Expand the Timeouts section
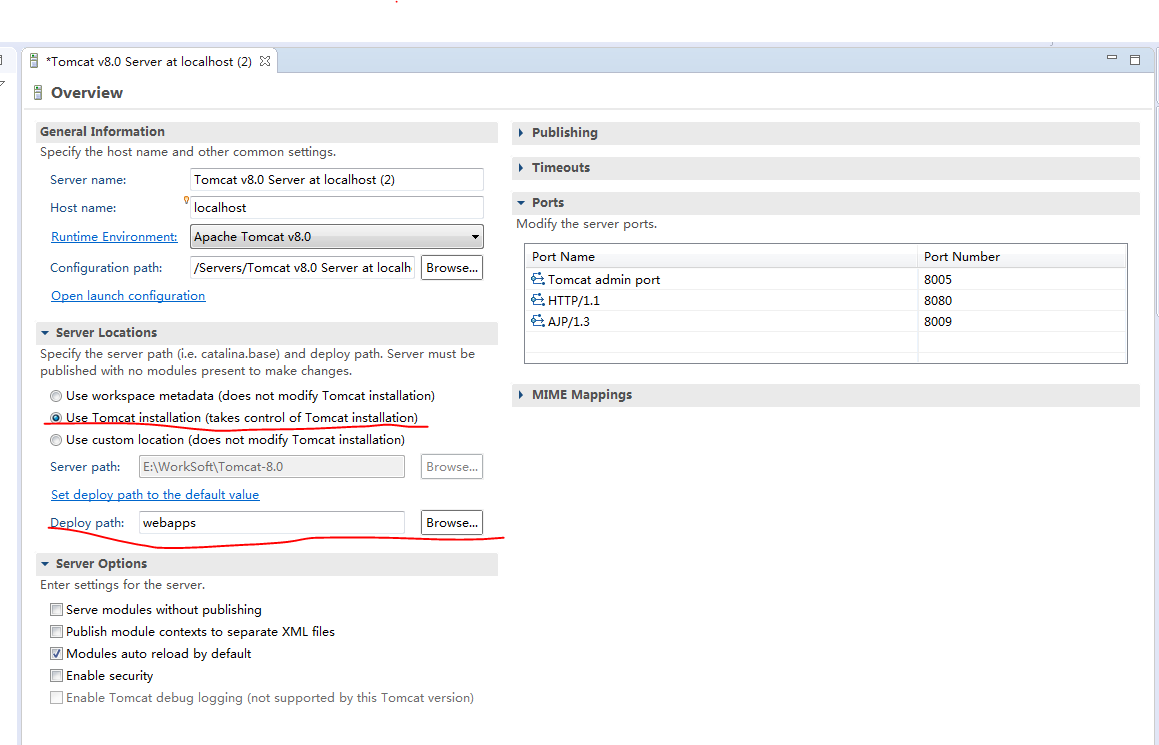Screen dimensions: 1159x745 click(x=521, y=168)
